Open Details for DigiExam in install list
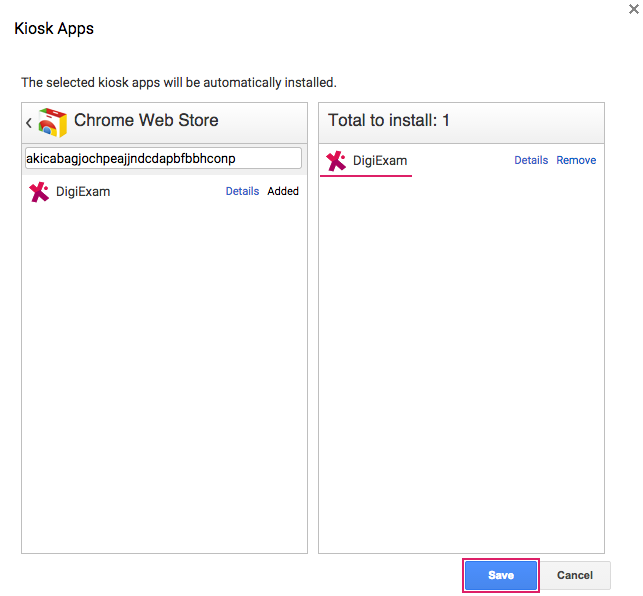 tap(531, 160)
